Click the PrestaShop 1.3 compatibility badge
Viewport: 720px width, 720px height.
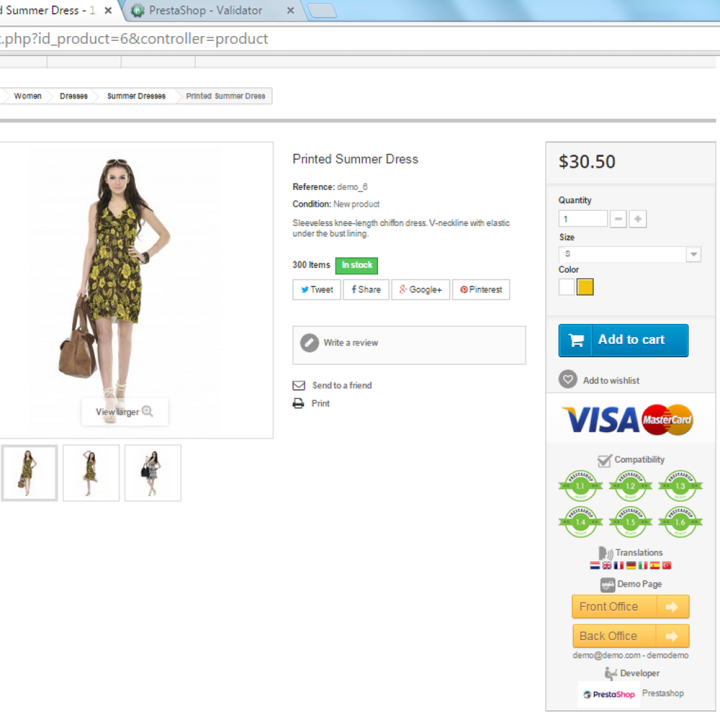(x=680, y=486)
